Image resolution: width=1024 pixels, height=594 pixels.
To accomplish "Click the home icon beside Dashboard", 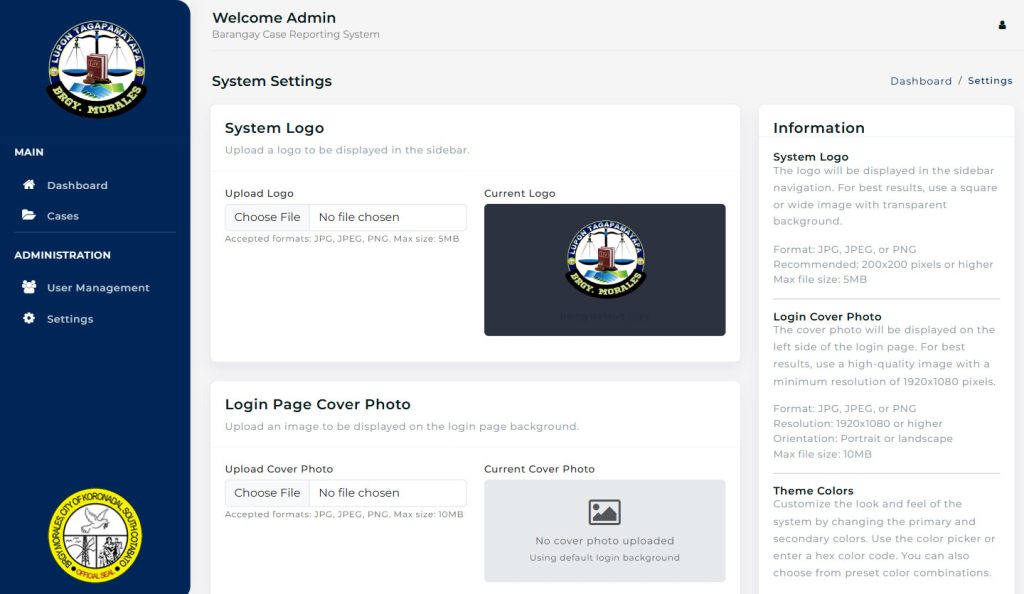I will pyautogui.click(x=29, y=185).
